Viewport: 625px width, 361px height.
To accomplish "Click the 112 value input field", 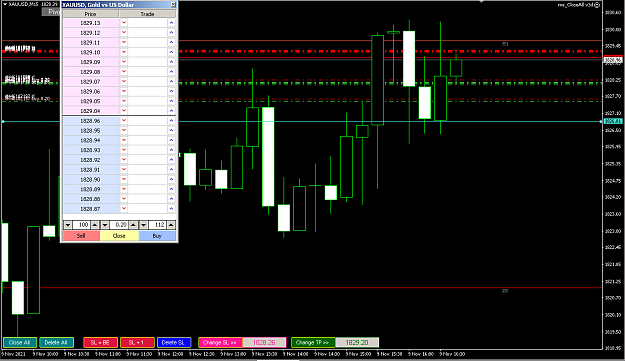I will pyautogui.click(x=157, y=225).
